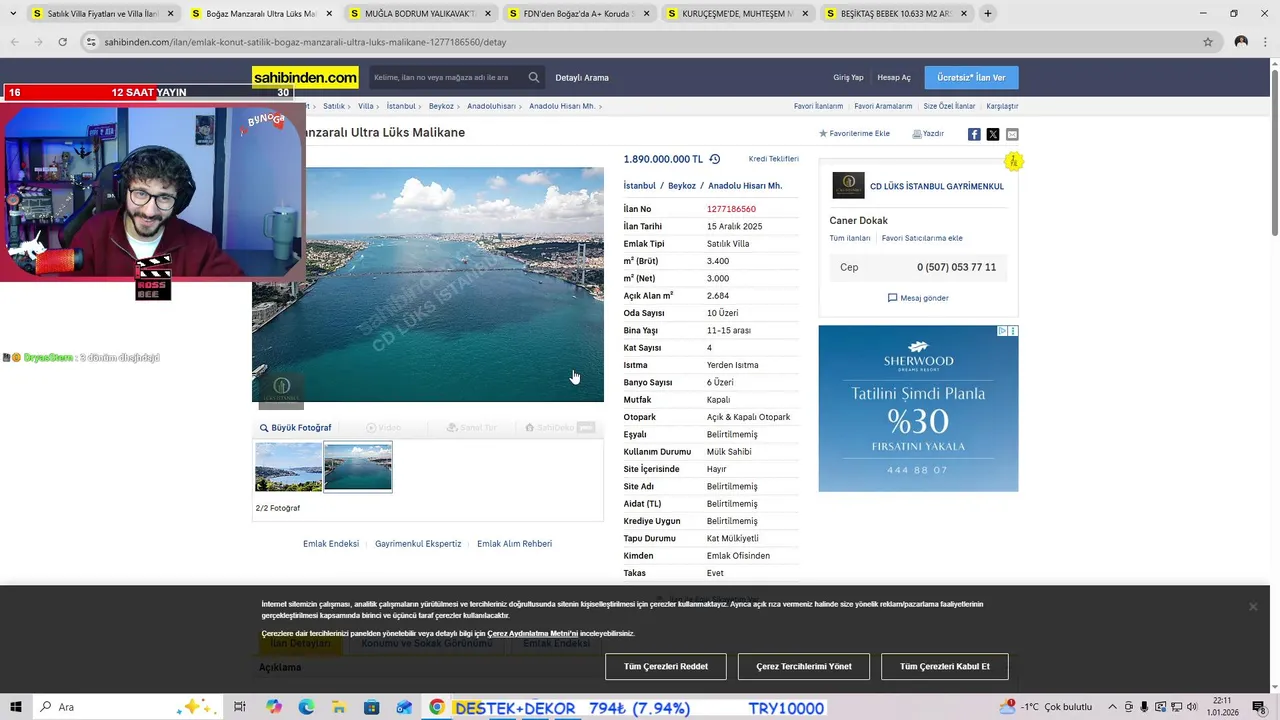Click the price history clock icon
The image size is (1280, 720).
[715, 159]
